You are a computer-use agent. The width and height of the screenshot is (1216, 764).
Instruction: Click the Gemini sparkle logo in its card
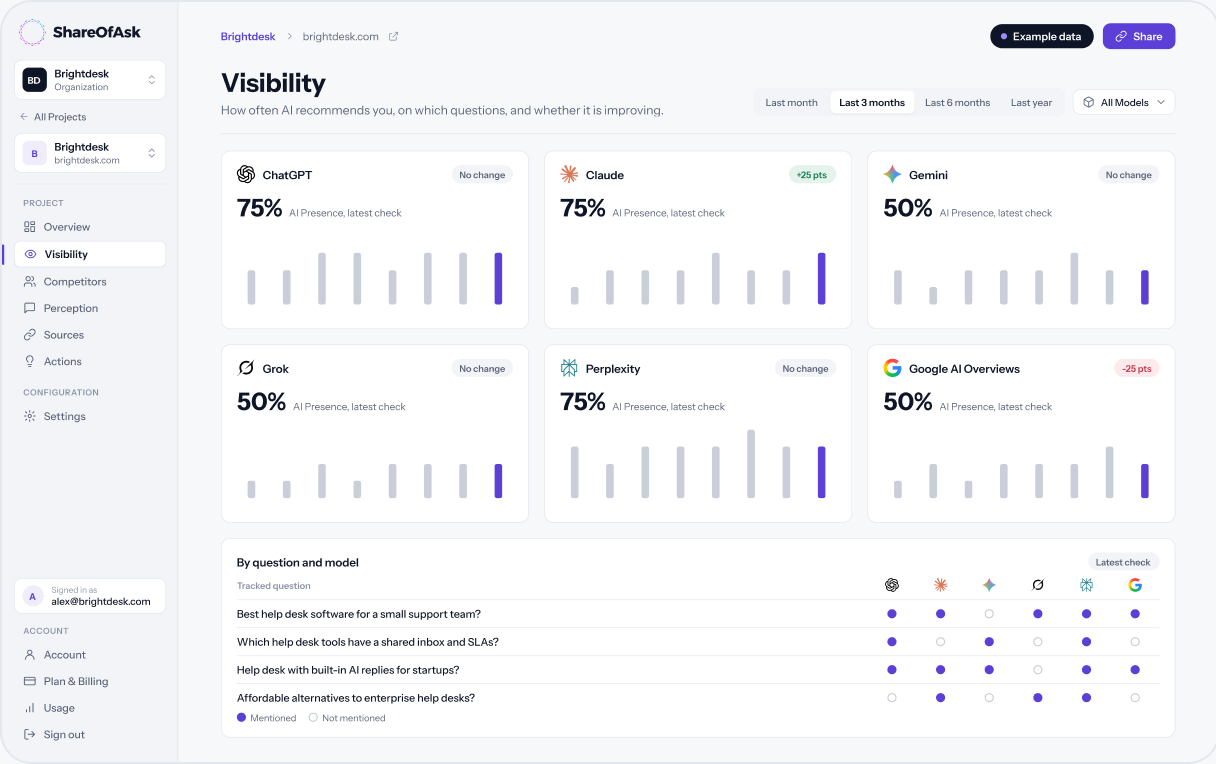click(x=892, y=175)
